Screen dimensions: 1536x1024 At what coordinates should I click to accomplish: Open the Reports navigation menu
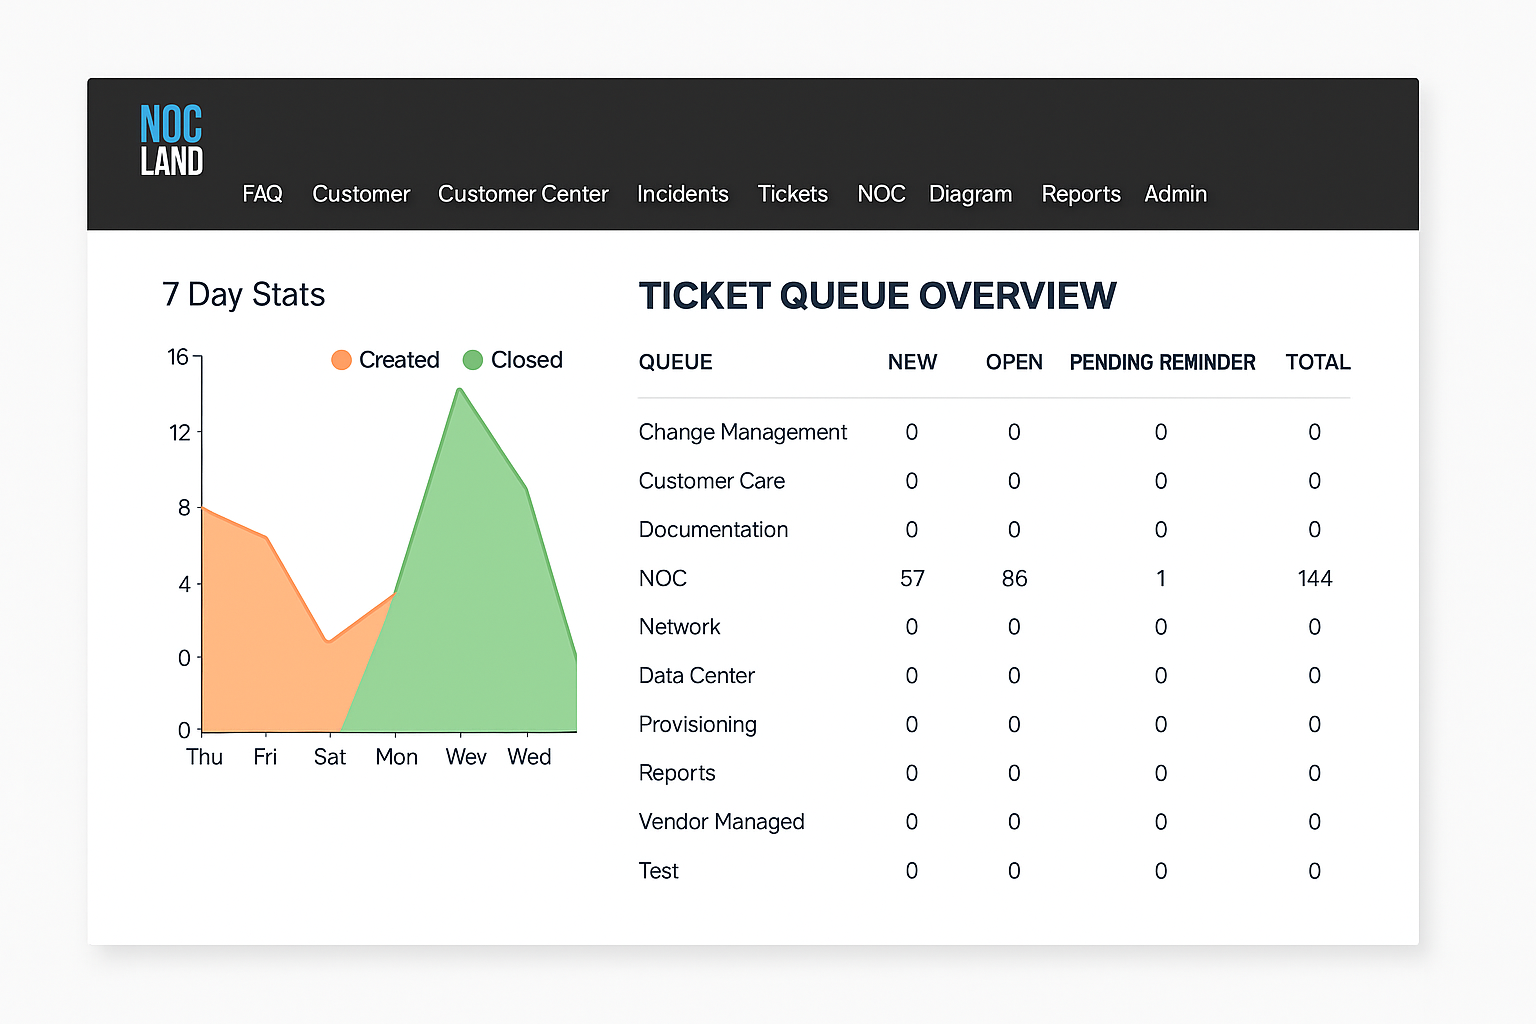(1081, 194)
